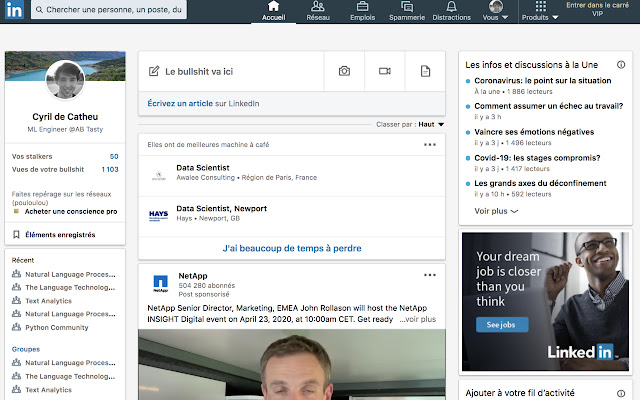Click the NetApp logo on sponsored post
This screenshot has height=400, width=640.
[x=160, y=284]
